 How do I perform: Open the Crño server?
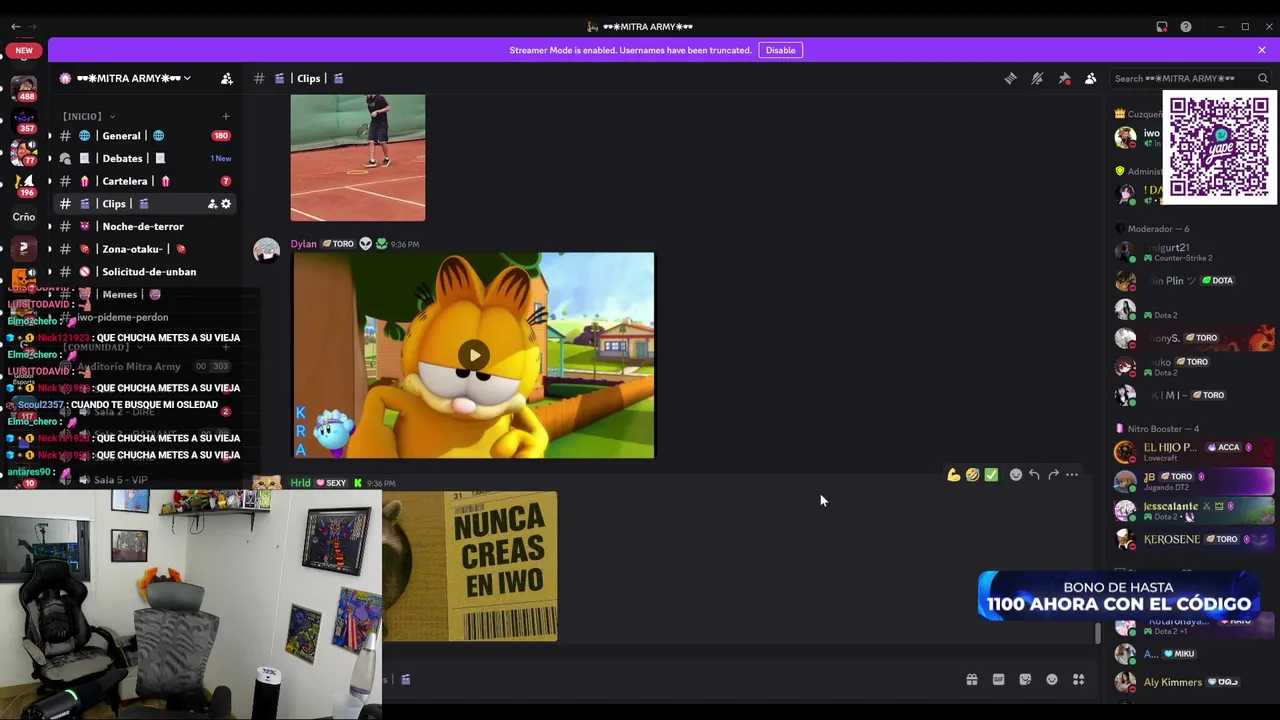(24, 216)
